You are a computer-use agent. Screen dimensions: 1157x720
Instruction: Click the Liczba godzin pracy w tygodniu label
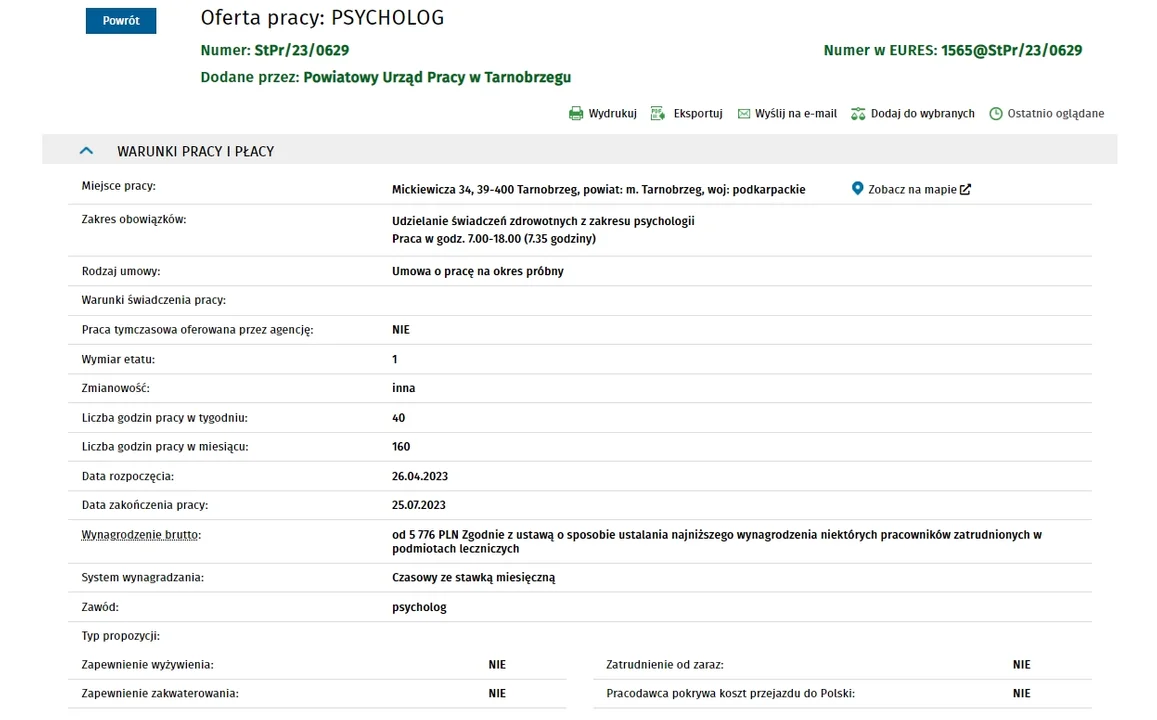point(165,418)
